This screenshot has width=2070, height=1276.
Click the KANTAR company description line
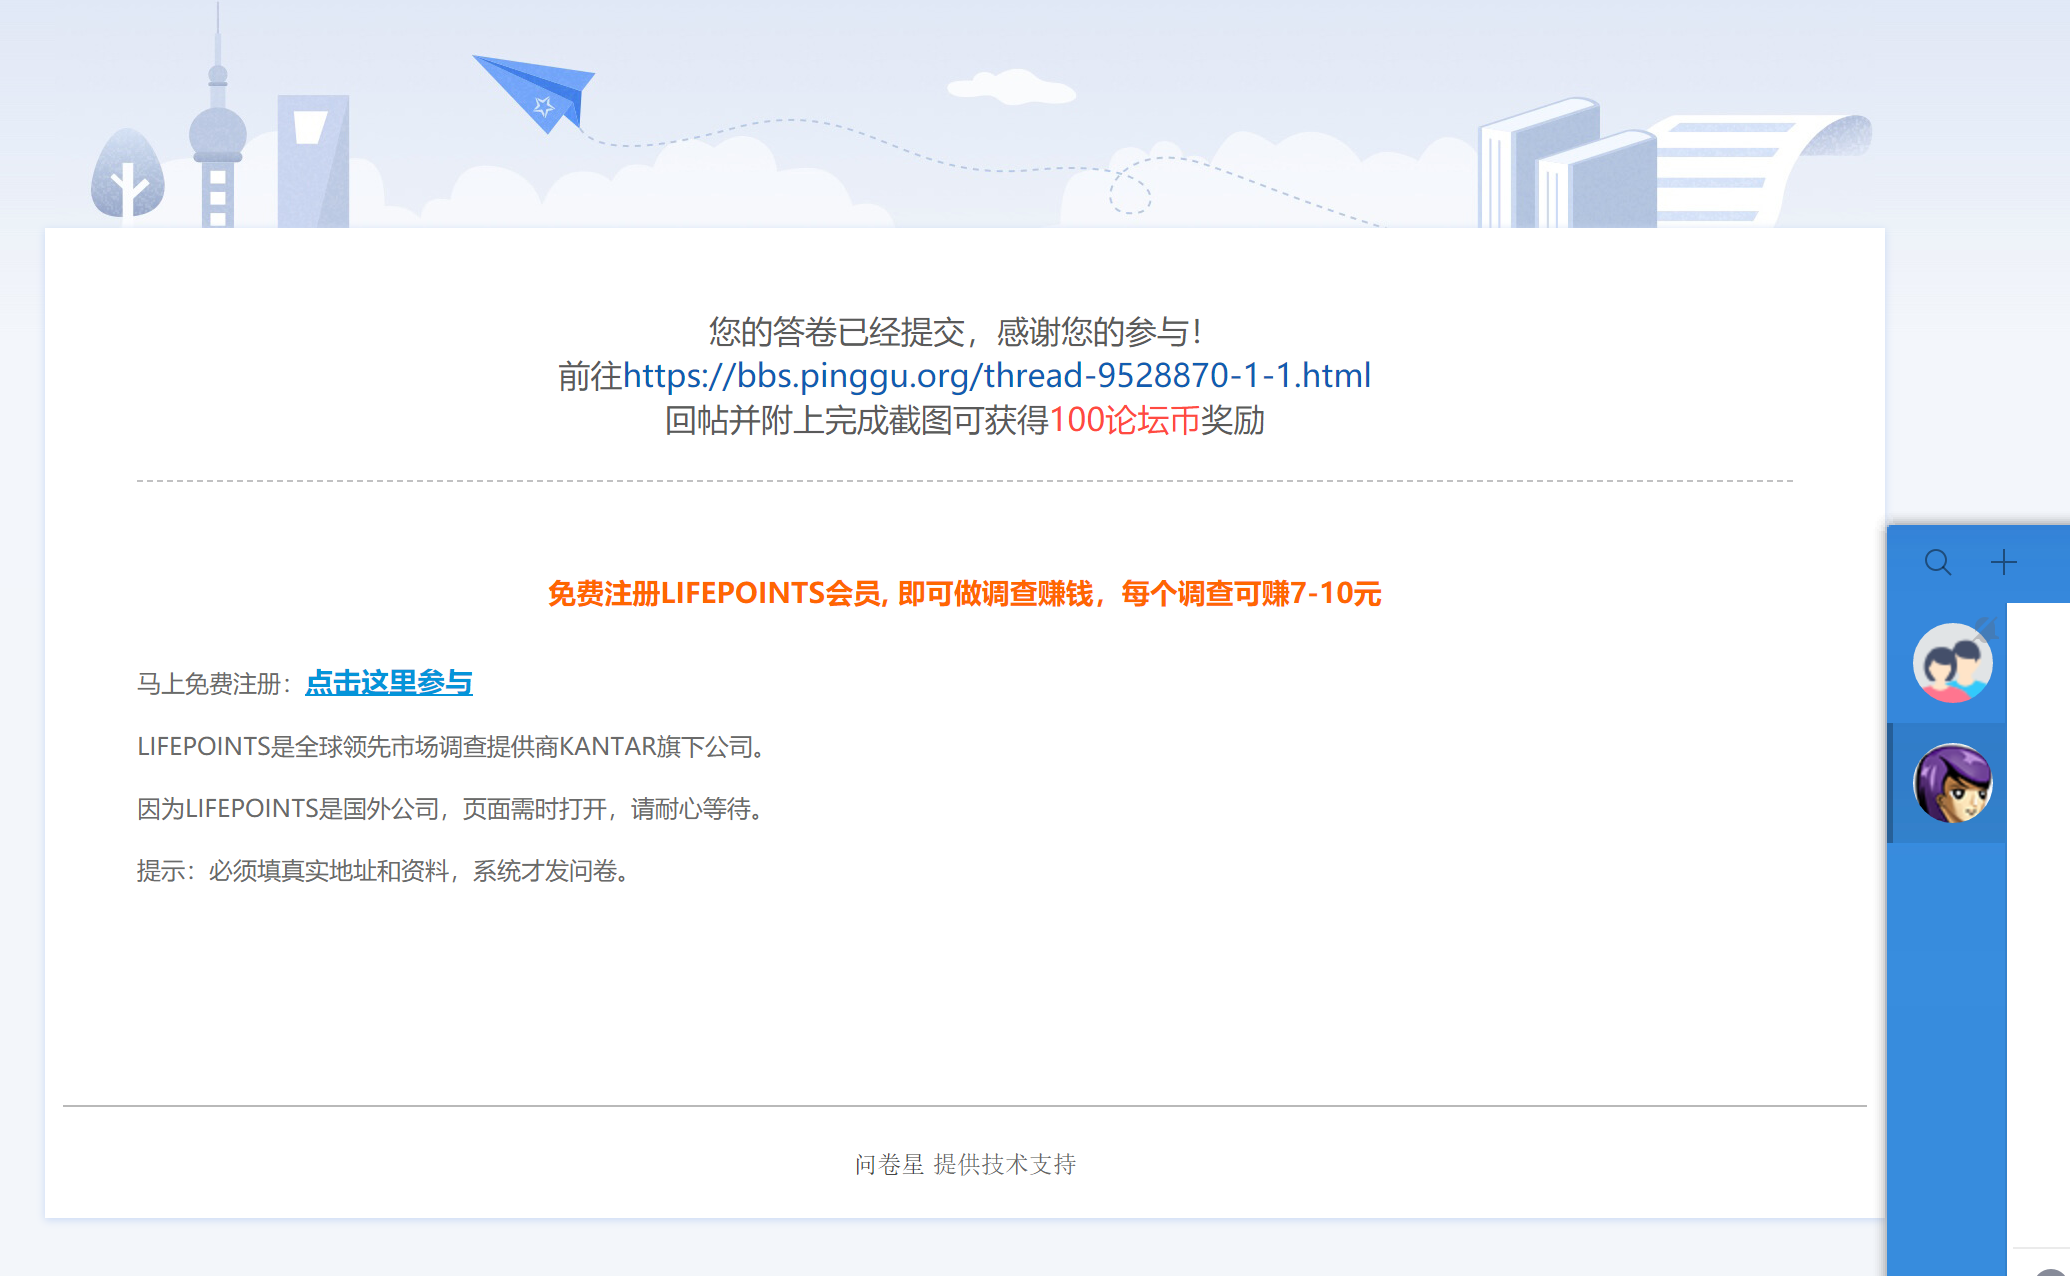(x=453, y=747)
